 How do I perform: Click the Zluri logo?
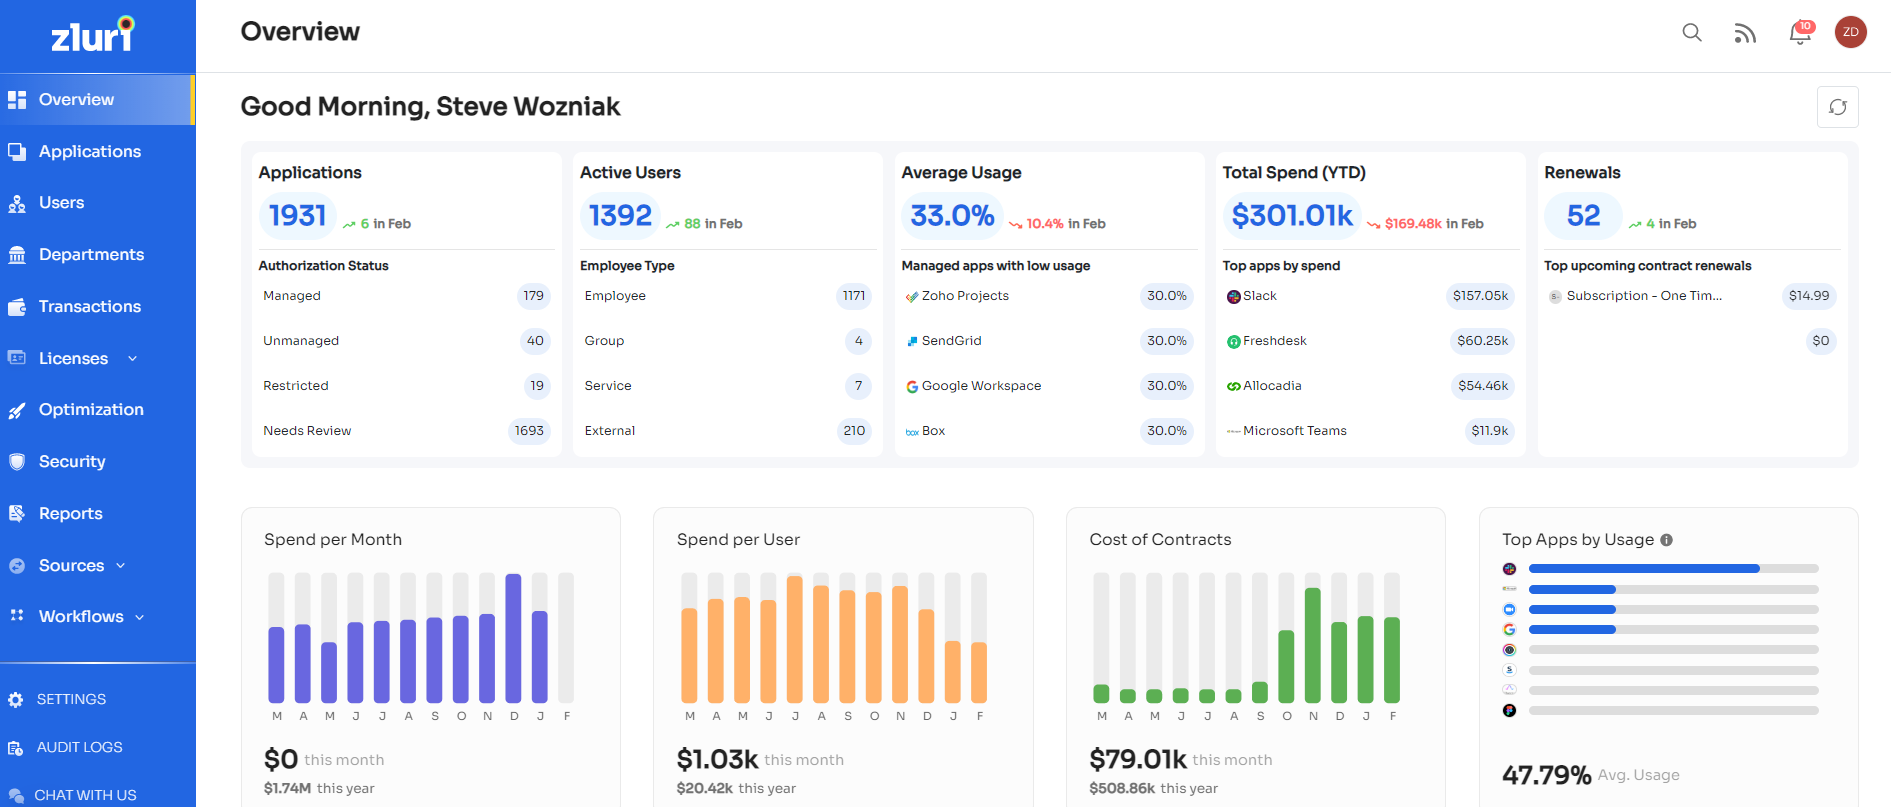point(93,35)
